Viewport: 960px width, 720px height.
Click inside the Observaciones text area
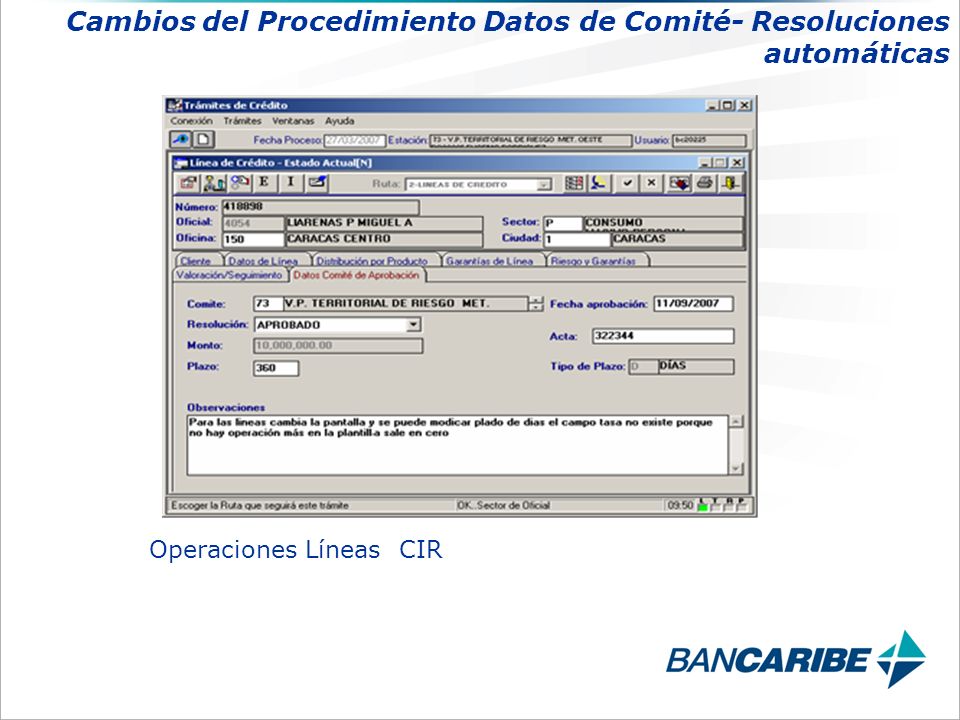click(457, 445)
